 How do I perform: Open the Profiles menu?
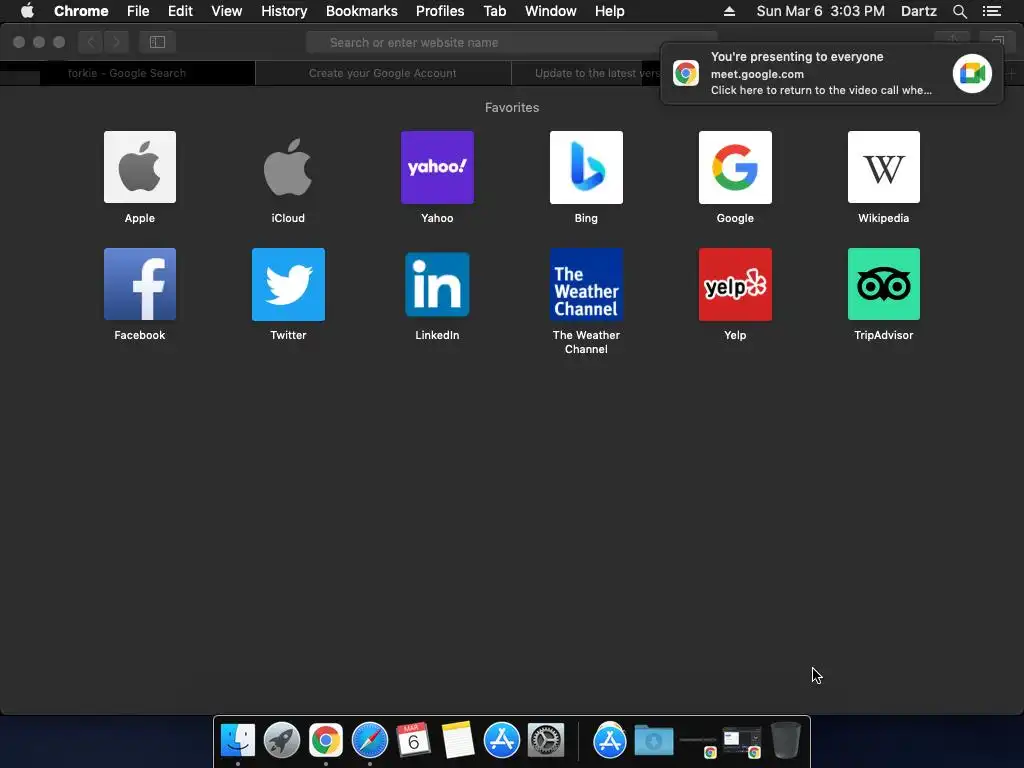[440, 11]
